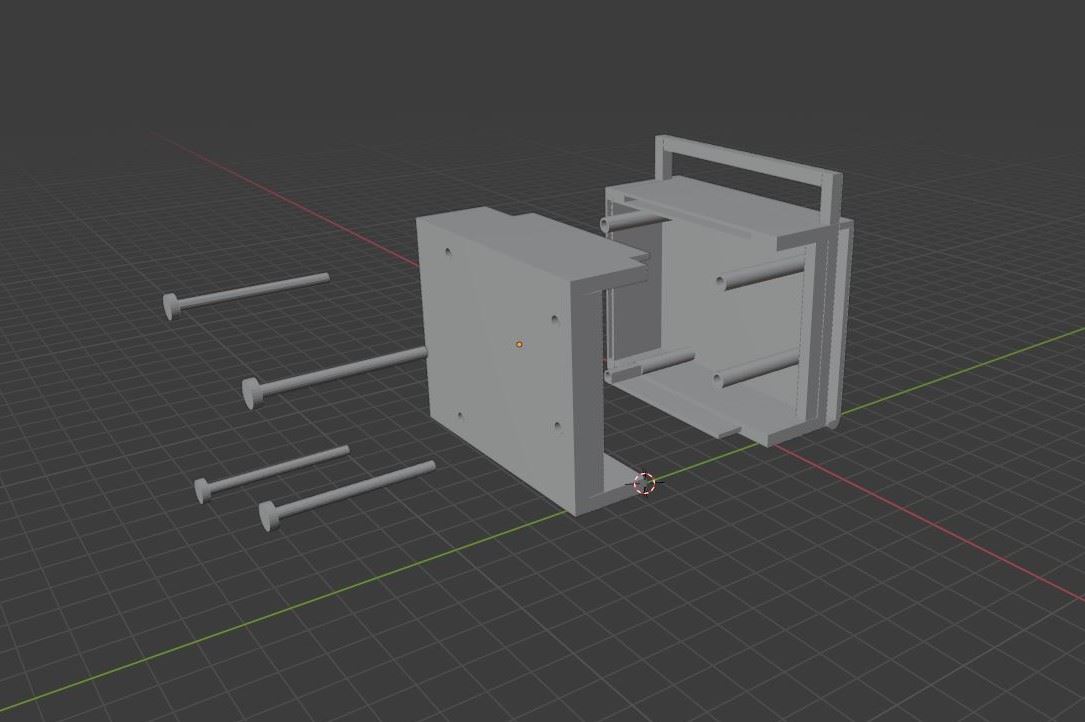Click the 3D cursor crosshair on the grid

pyautogui.click(x=645, y=484)
